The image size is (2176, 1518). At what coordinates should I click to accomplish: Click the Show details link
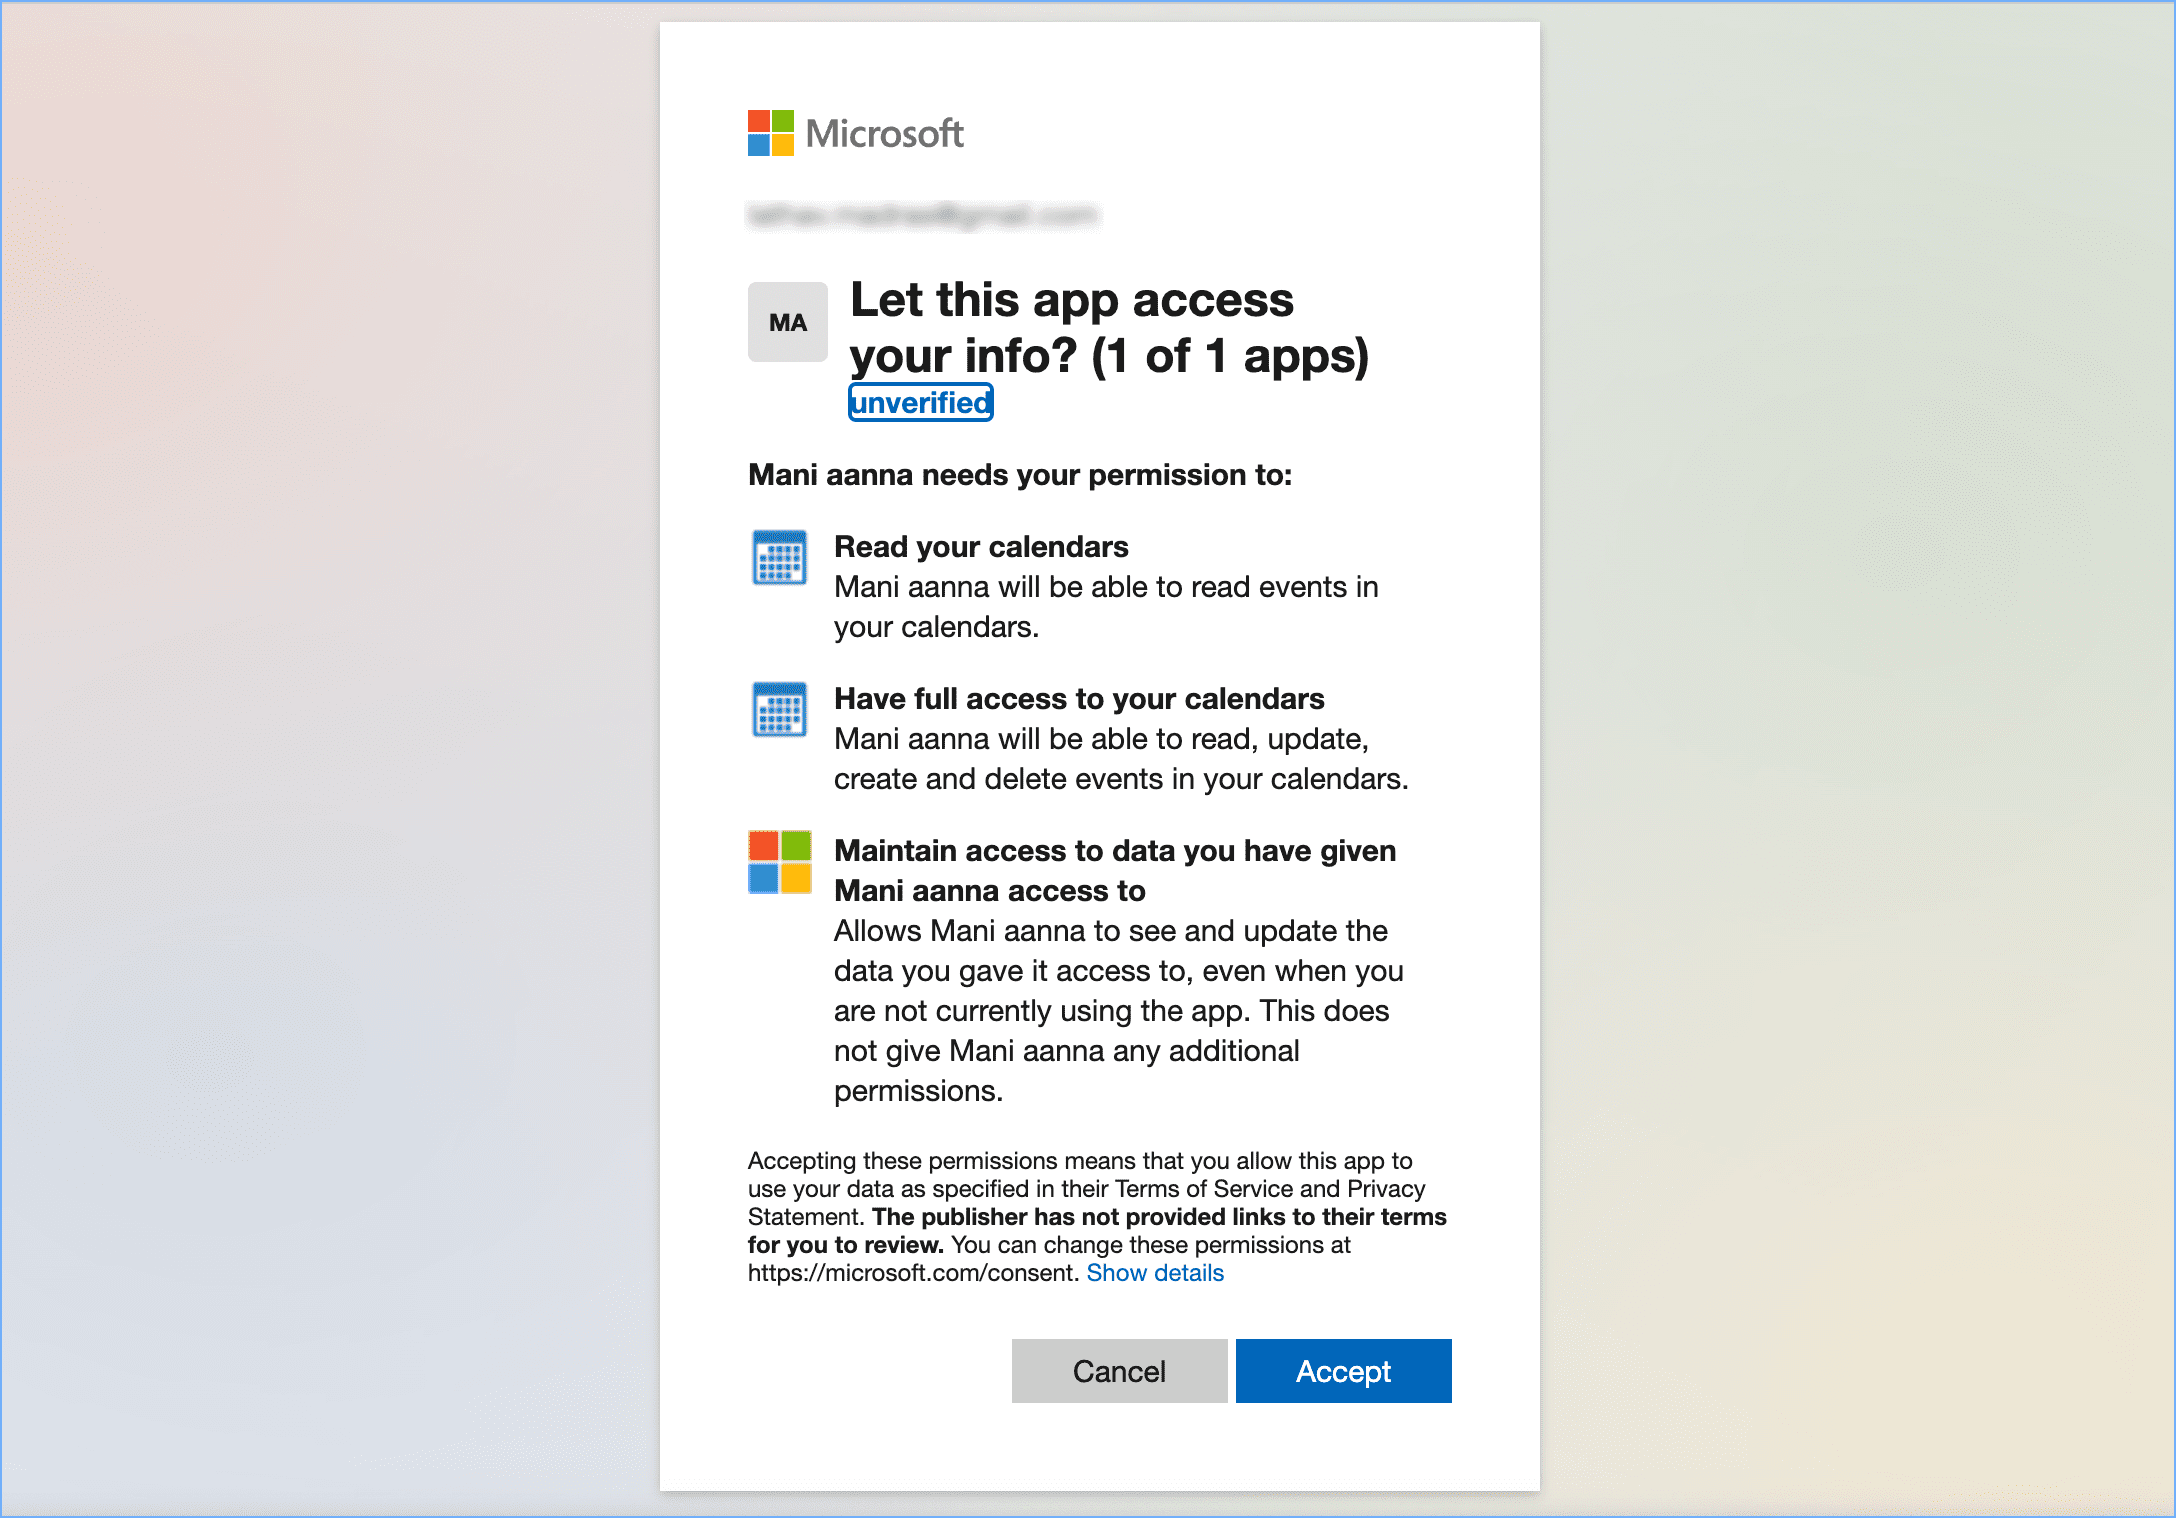click(1155, 1273)
